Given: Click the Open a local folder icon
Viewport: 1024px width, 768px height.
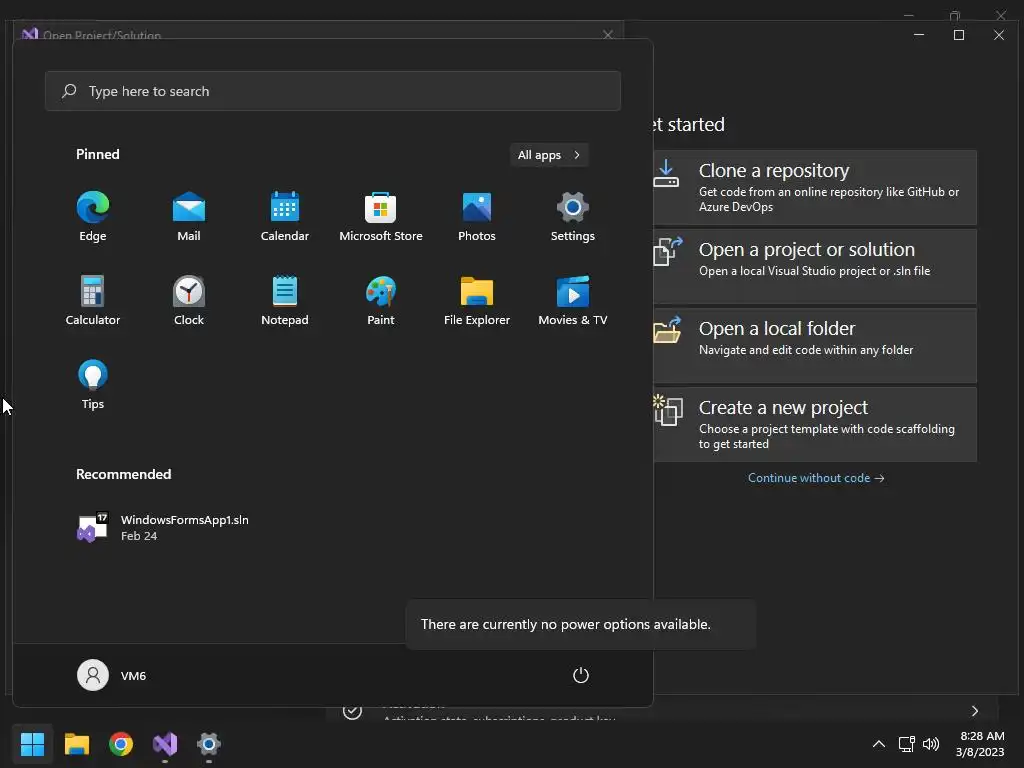Looking at the screenshot, I should [x=667, y=330].
